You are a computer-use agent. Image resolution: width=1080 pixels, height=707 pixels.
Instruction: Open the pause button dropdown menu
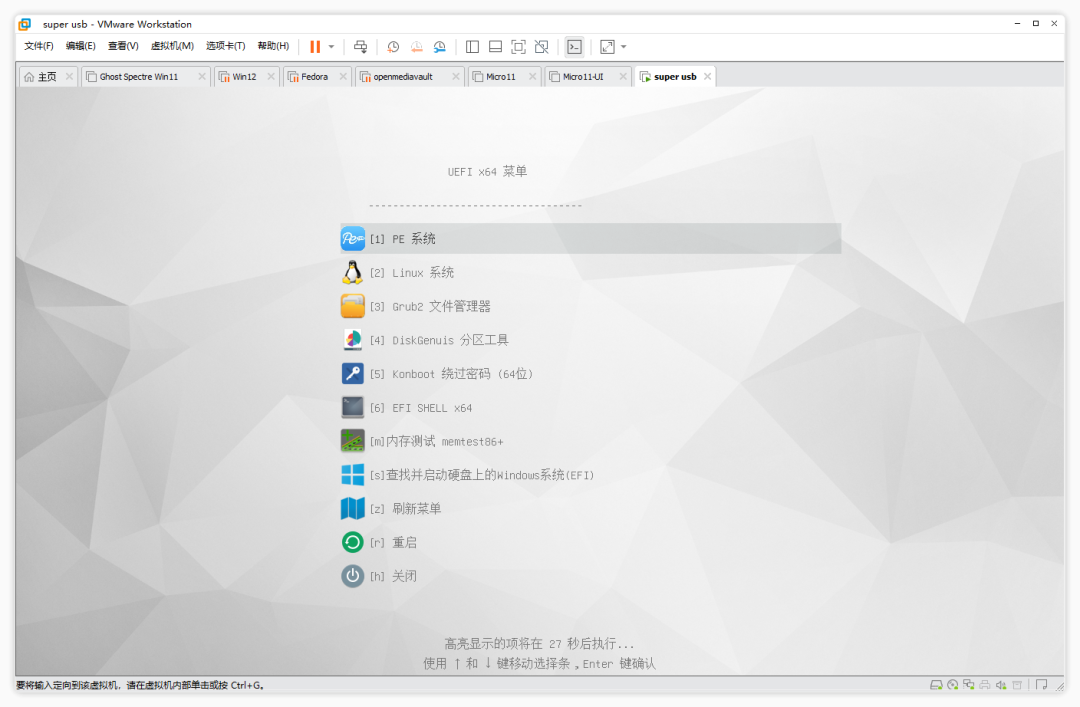(x=330, y=46)
